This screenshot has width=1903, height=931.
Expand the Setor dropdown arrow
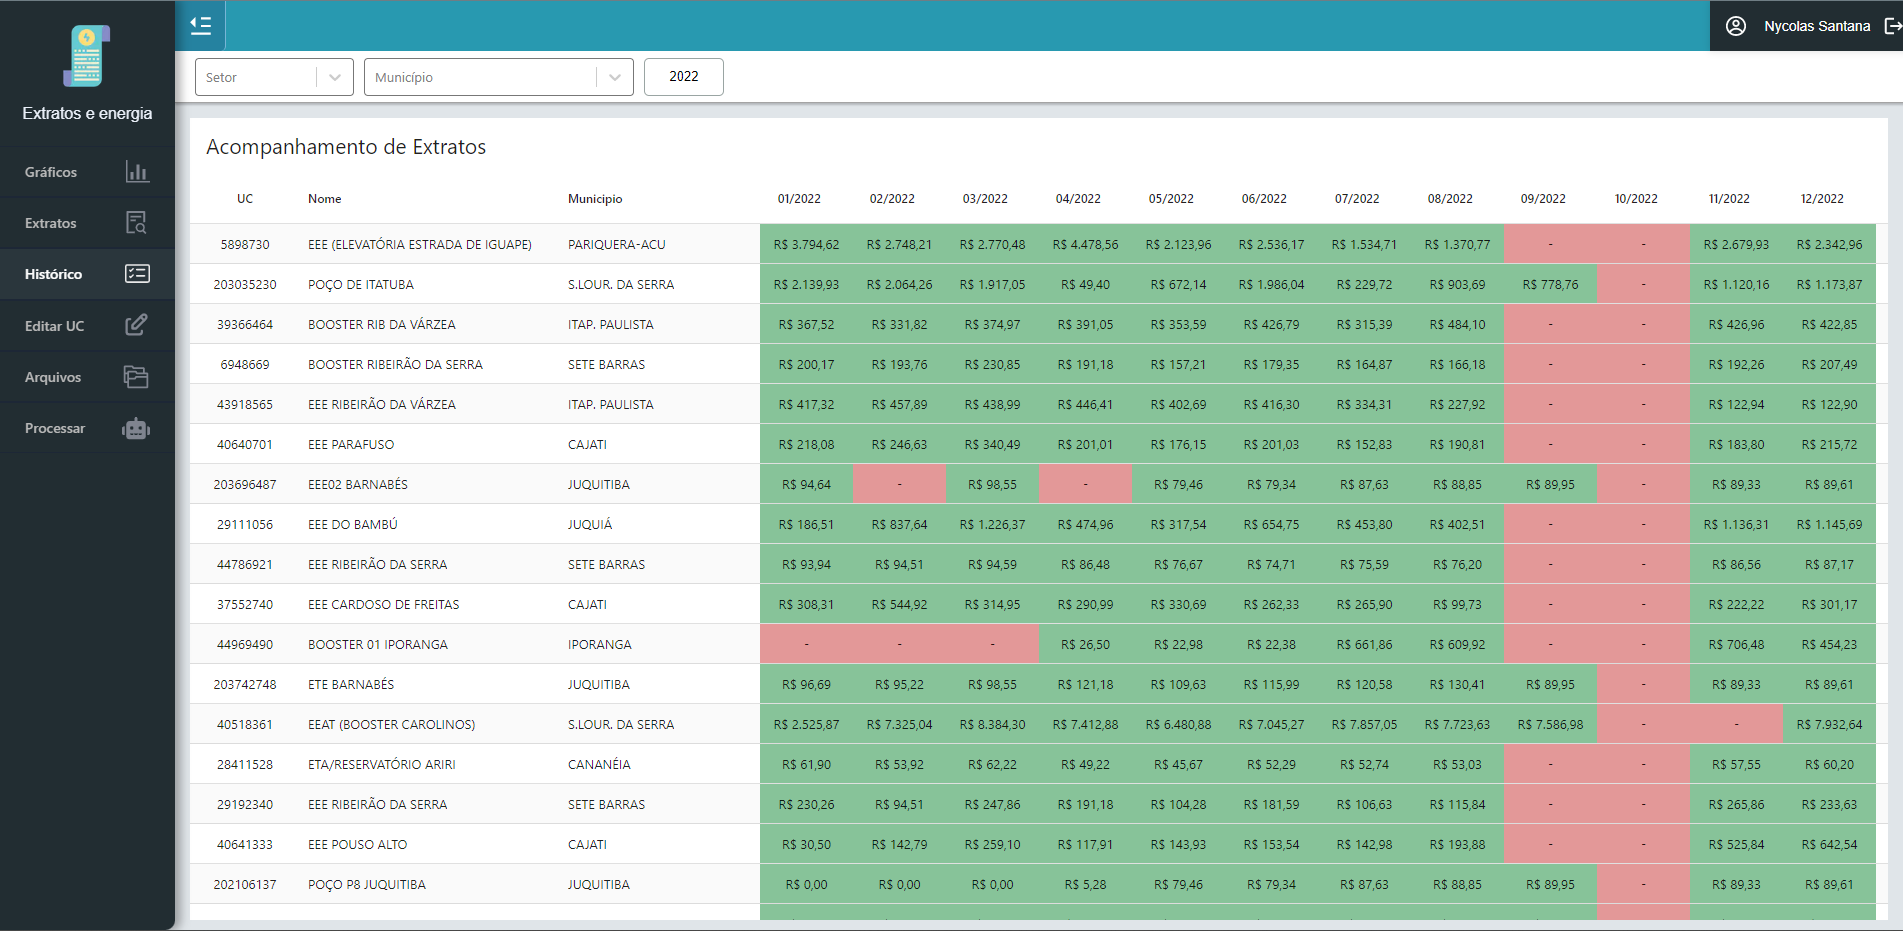(x=335, y=77)
